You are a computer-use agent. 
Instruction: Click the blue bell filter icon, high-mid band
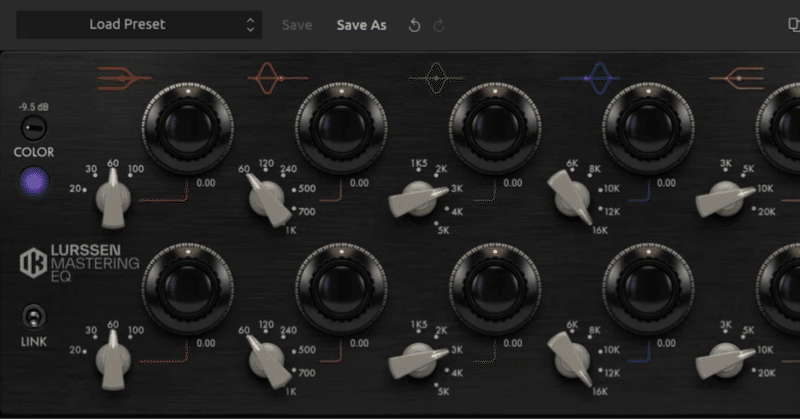coord(590,79)
